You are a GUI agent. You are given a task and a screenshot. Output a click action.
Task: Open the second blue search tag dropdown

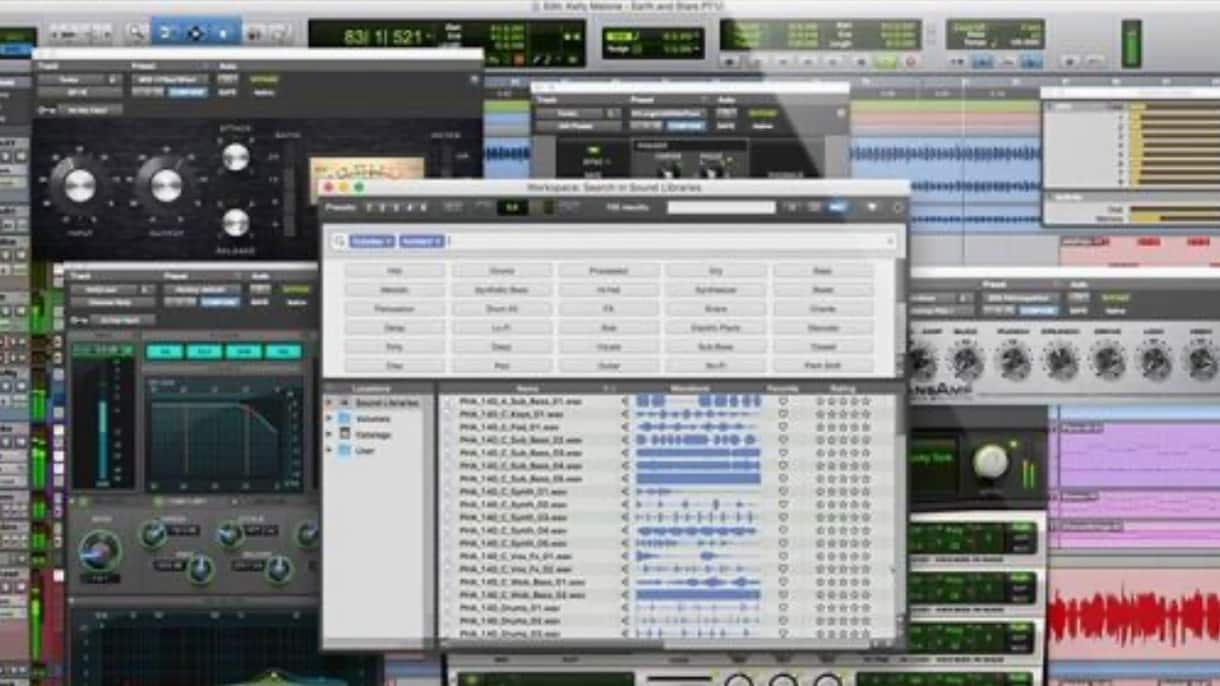tap(422, 241)
